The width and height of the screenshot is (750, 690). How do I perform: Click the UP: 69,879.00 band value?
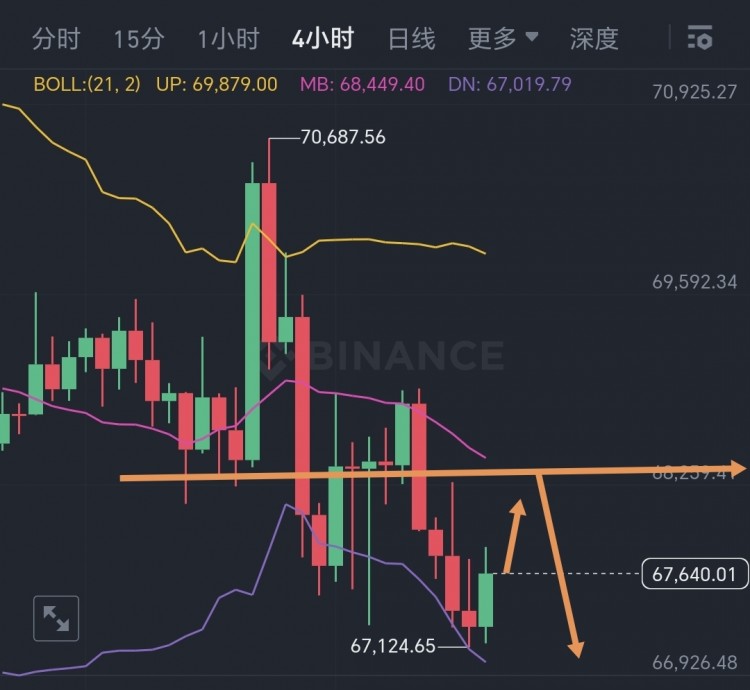tap(216, 84)
